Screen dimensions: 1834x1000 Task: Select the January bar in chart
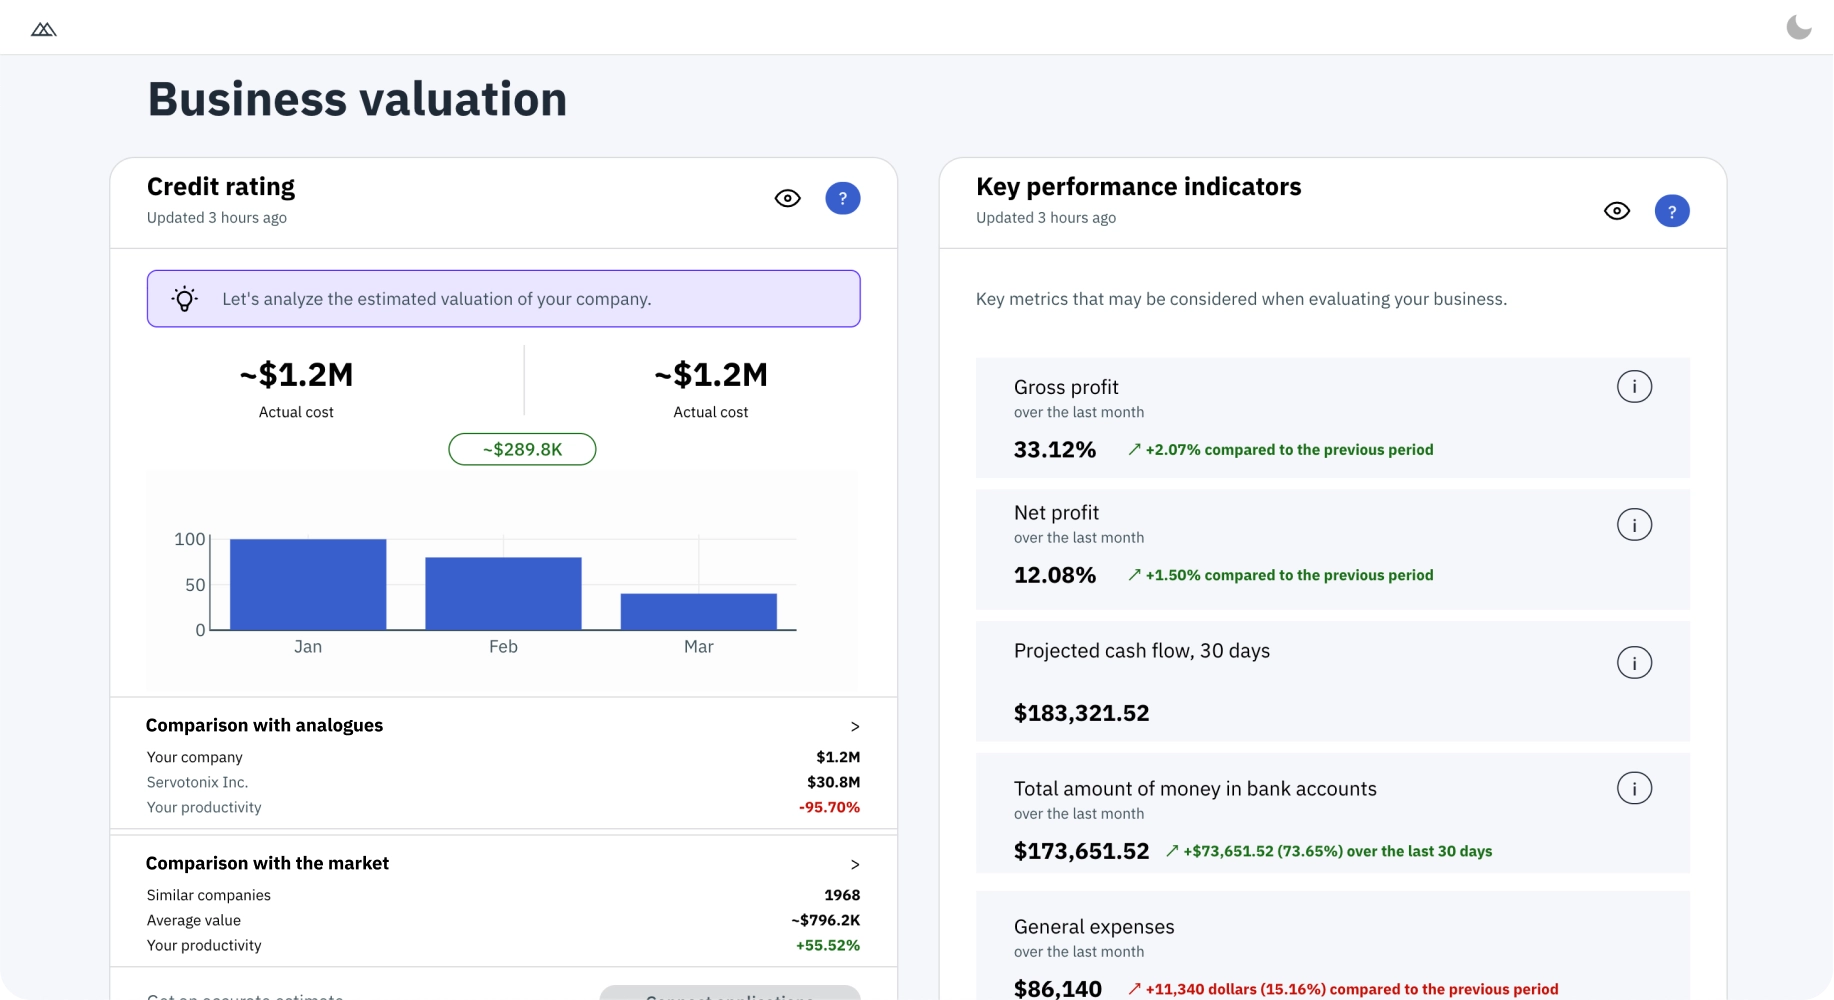coord(308,584)
